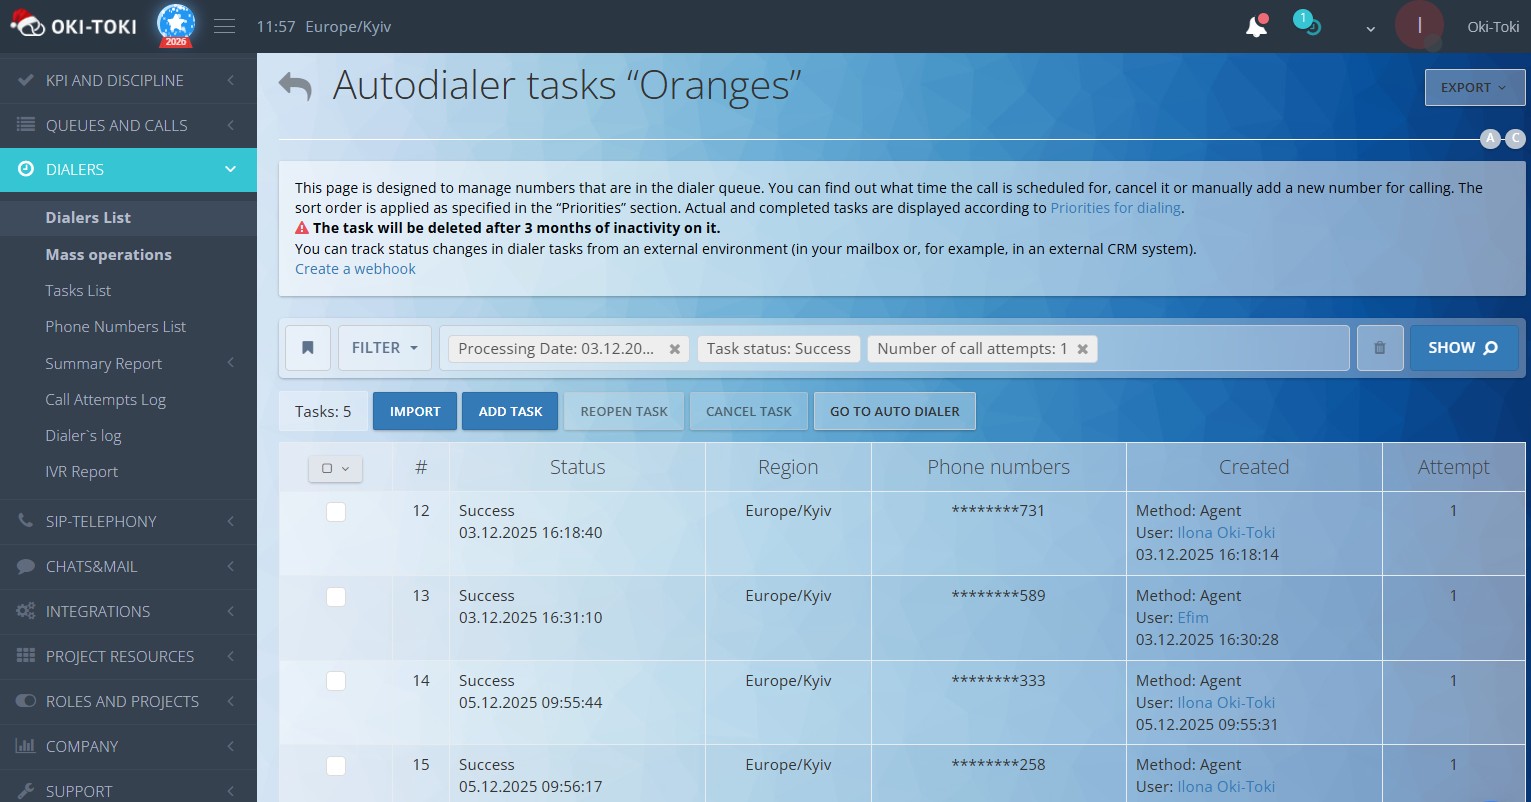Tick the checkbox for task 14
Viewport: 1531px width, 802px height.
[336, 681]
